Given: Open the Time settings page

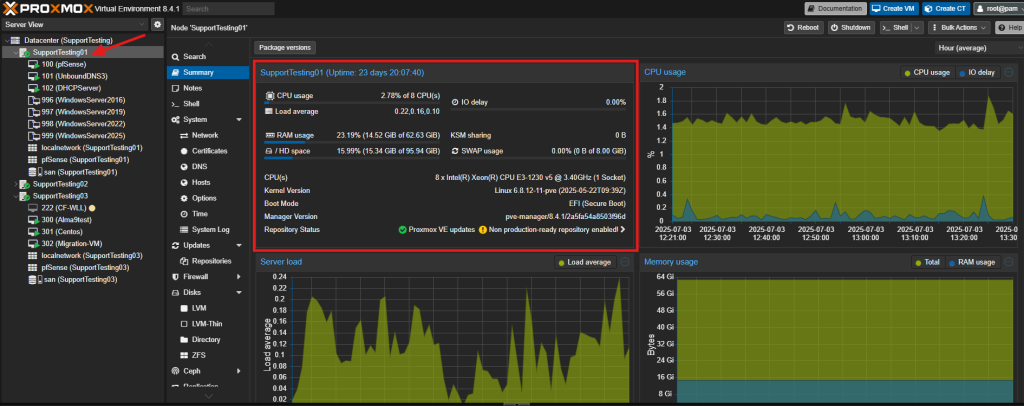Looking at the screenshot, I should (x=200, y=214).
